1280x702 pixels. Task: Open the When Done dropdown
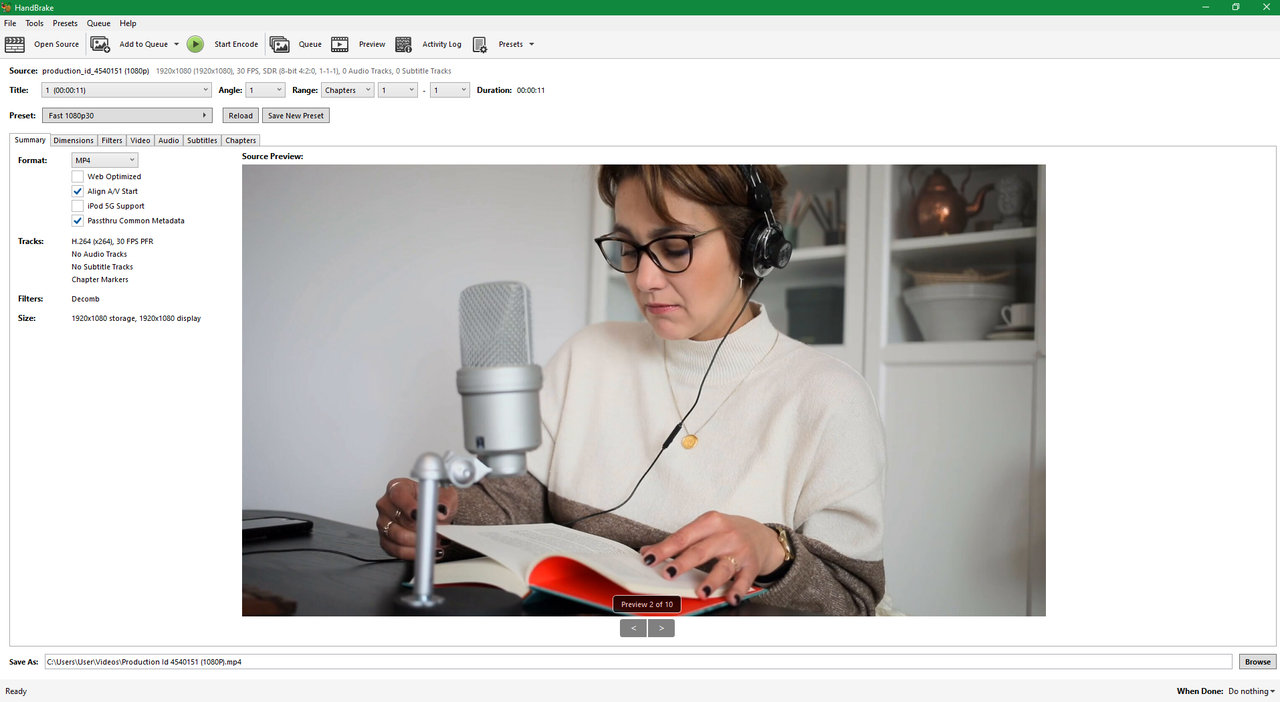point(1251,691)
